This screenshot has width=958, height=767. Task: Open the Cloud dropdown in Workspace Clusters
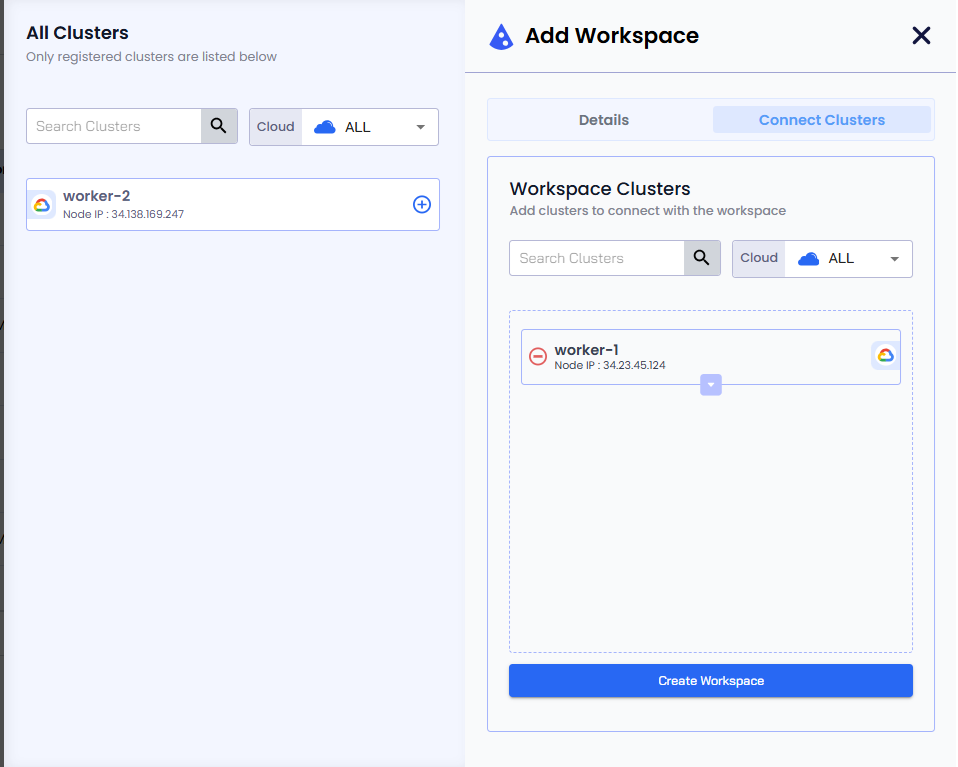[894, 258]
